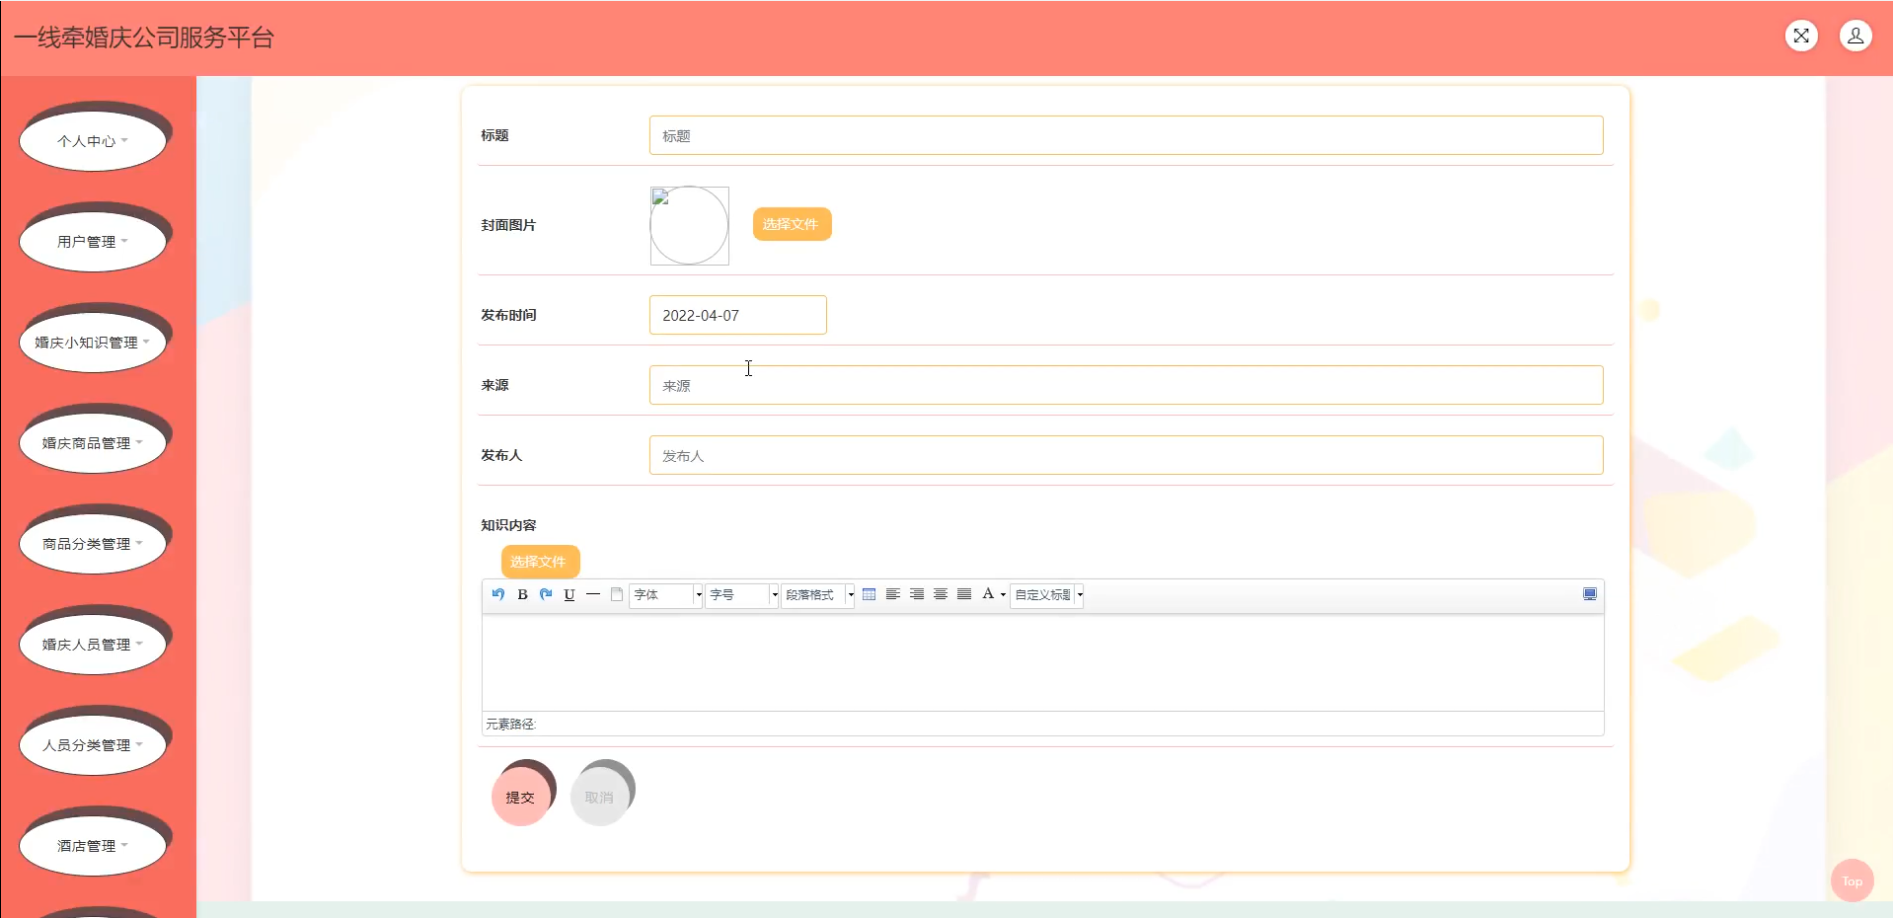Open the 自定义标题 custom heading dropdown

[1048, 595]
